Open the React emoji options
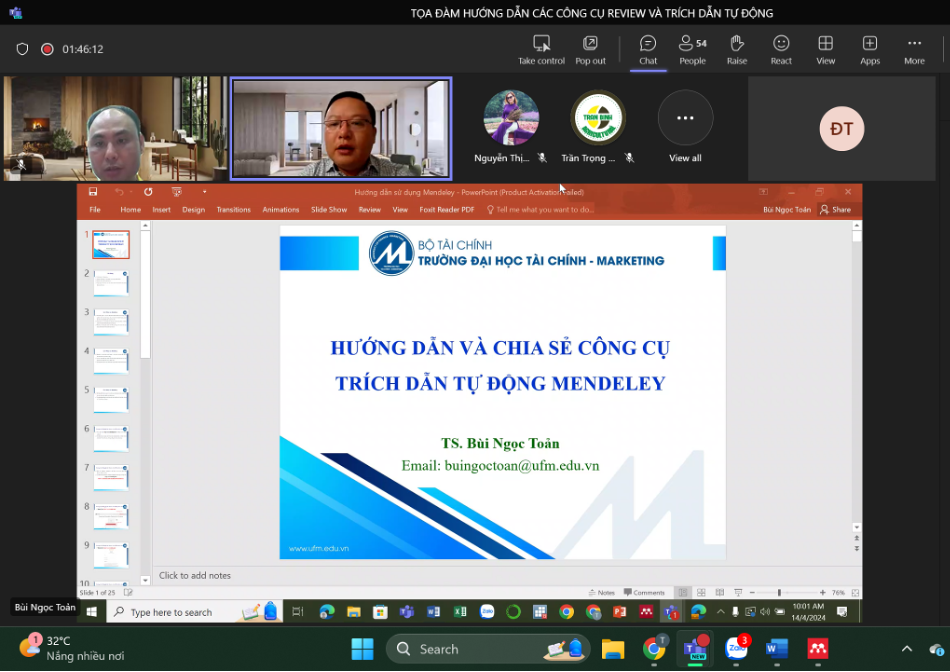950x672 pixels. tap(781, 49)
